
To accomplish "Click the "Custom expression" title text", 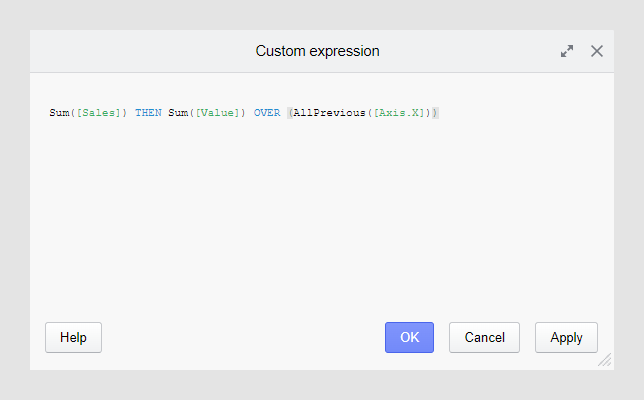I will click(317, 51).
